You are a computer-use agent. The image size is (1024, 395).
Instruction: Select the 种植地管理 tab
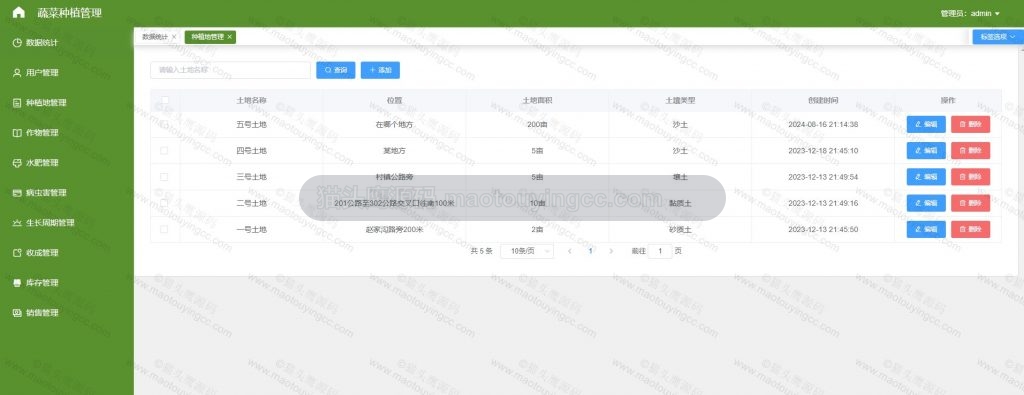[208, 37]
